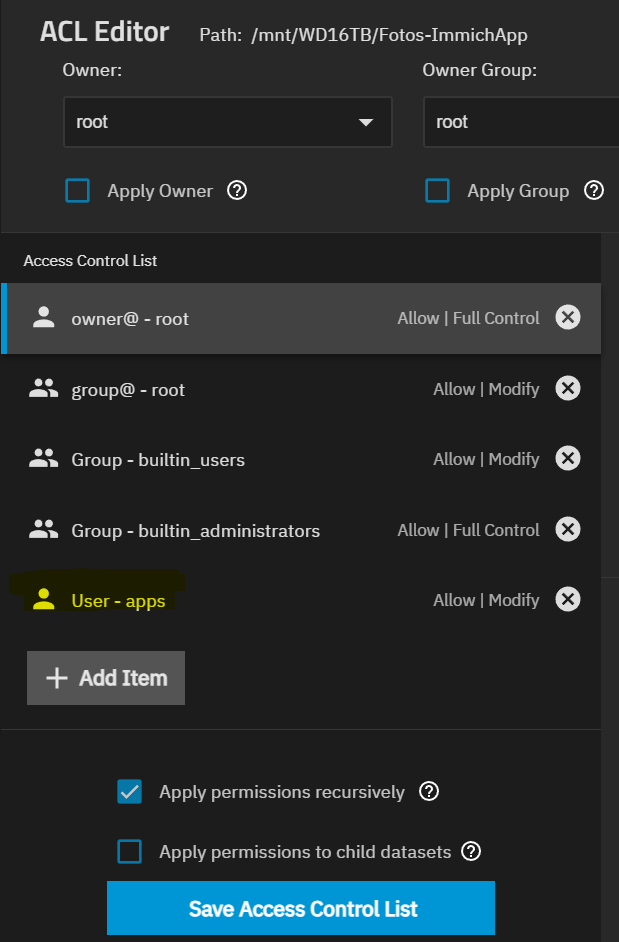Remove the builtin_users group entry
The width and height of the screenshot is (619, 942).
(567, 459)
